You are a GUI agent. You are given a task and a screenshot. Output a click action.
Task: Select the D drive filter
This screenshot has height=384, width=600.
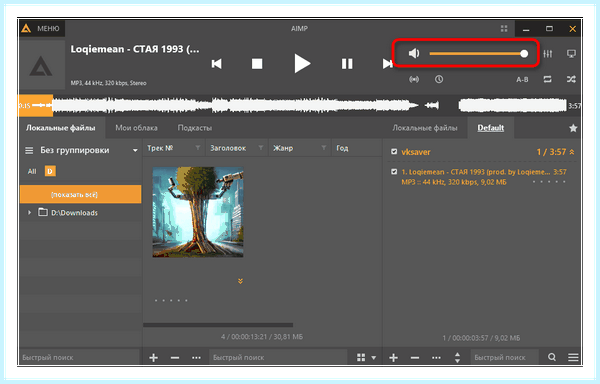pyautogui.click(x=50, y=171)
